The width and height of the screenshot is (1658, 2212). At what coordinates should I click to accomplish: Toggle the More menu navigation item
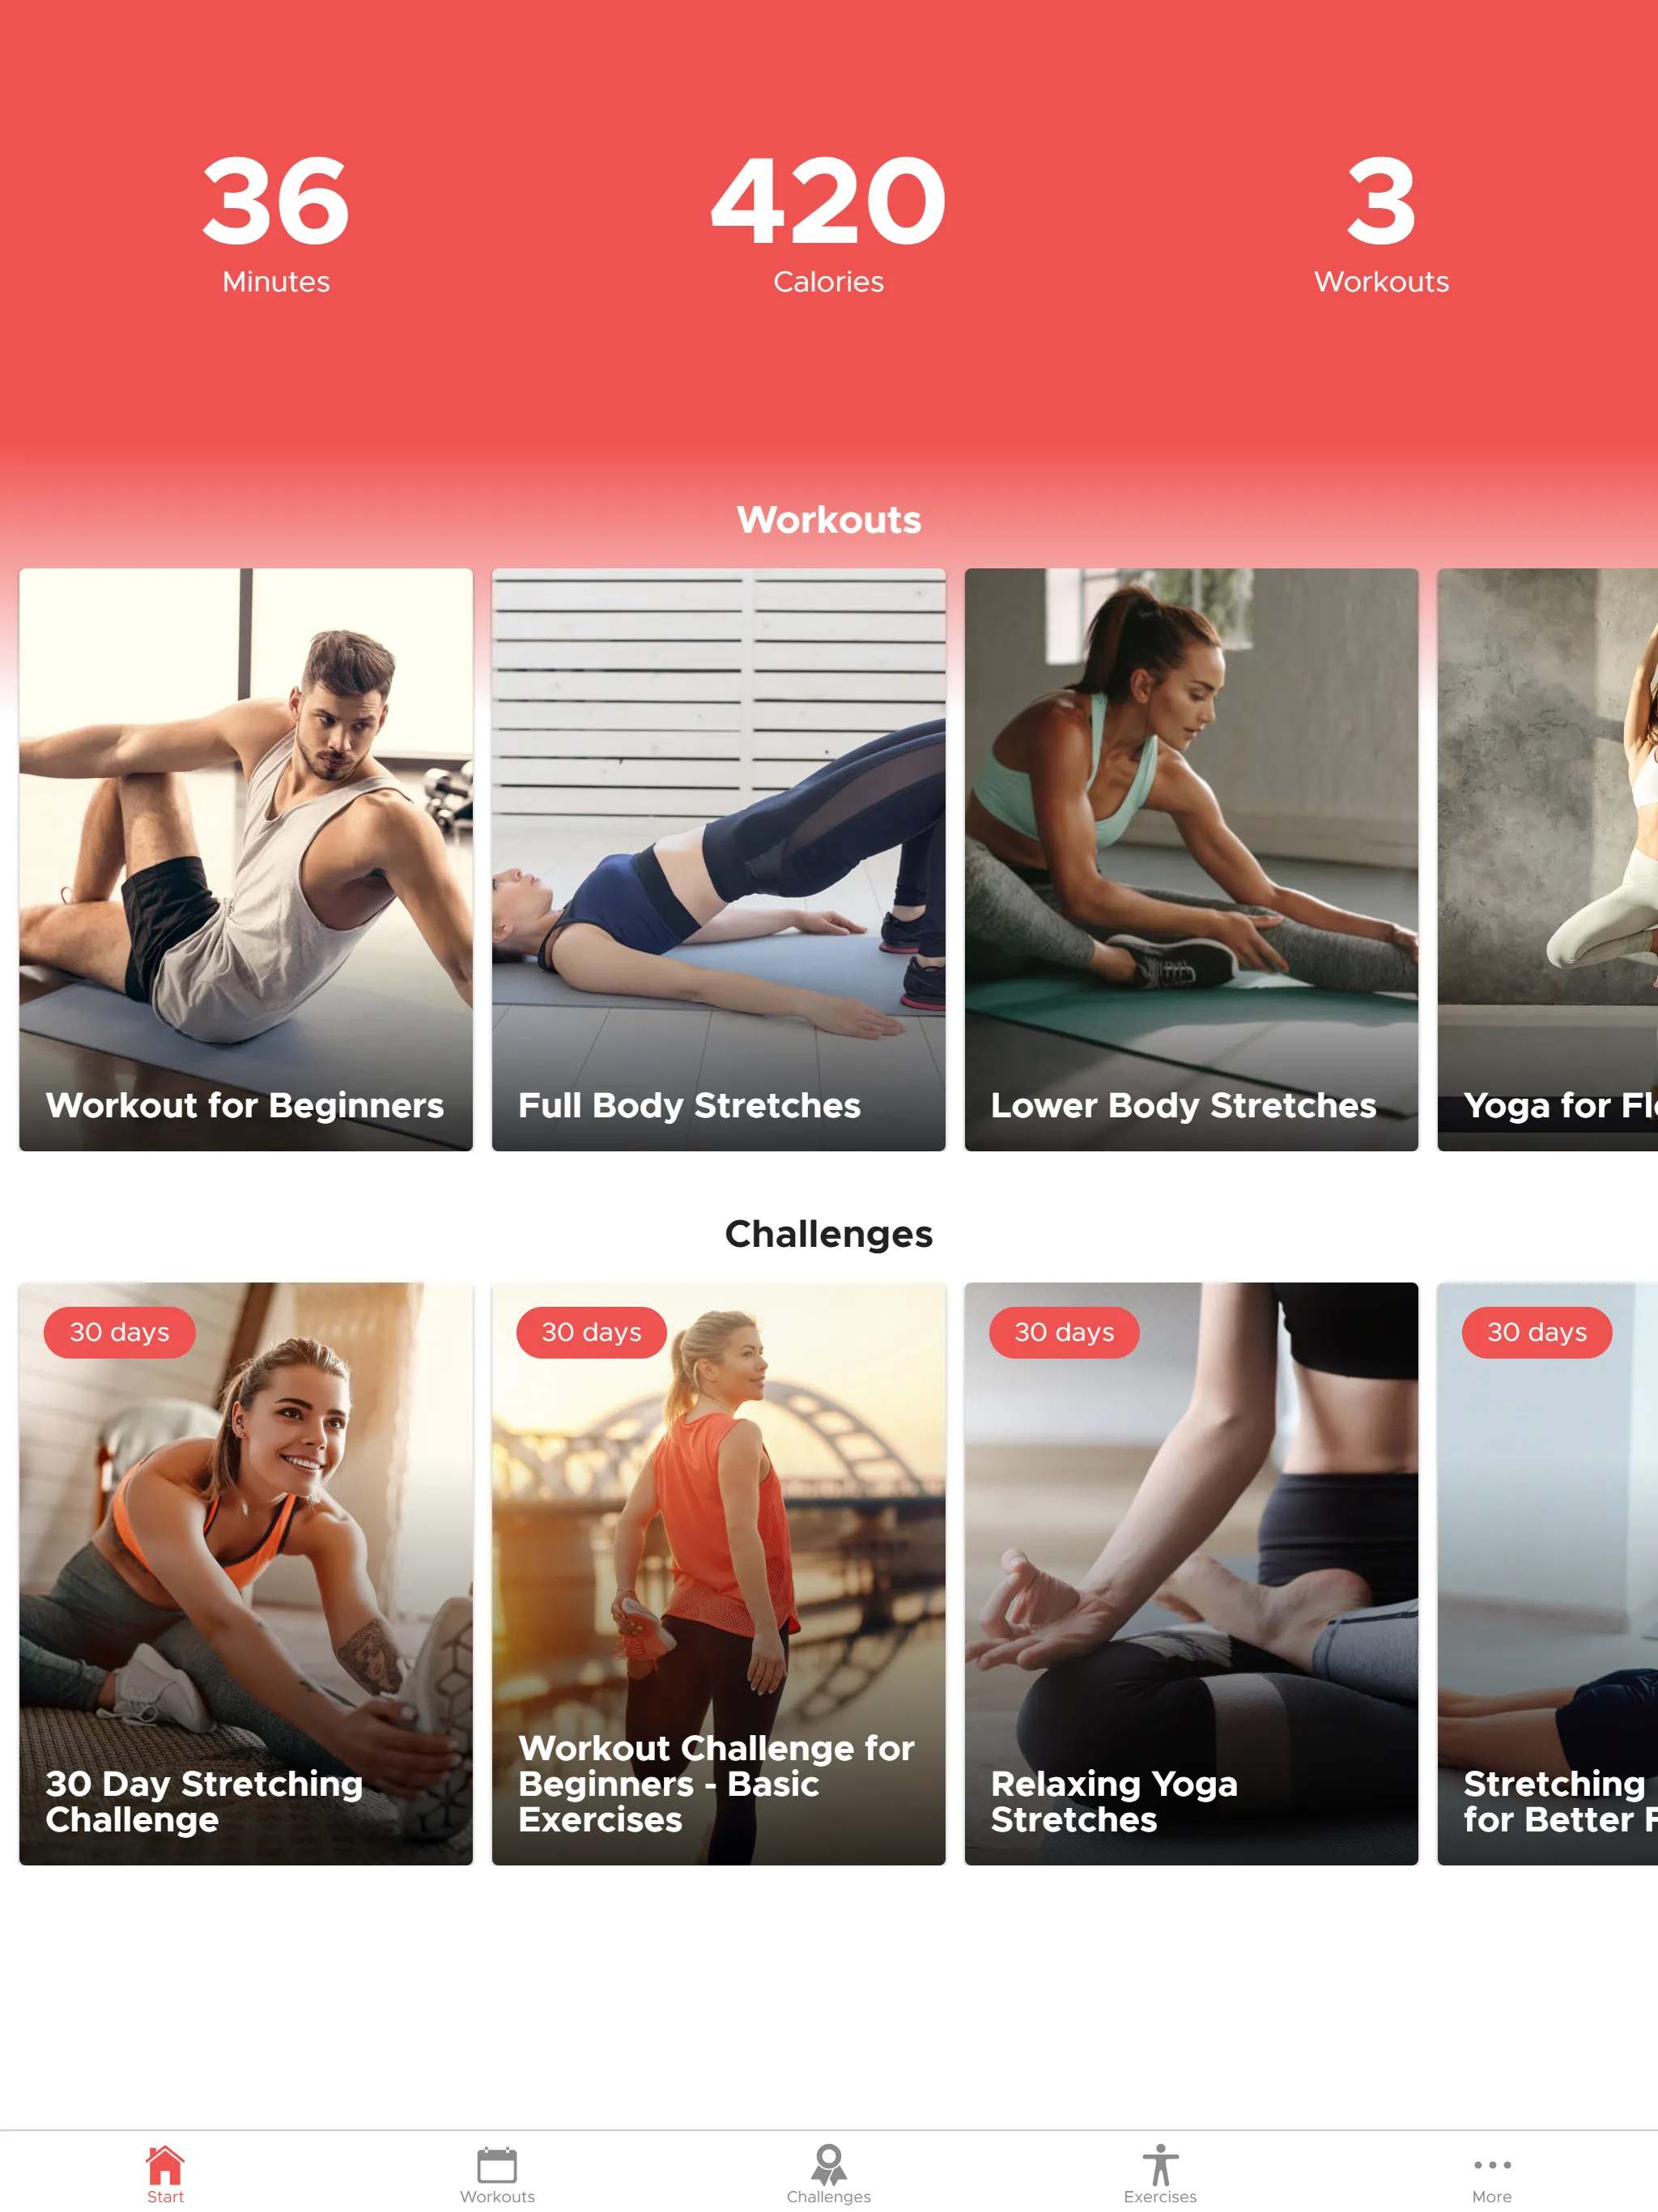[x=1493, y=2163]
